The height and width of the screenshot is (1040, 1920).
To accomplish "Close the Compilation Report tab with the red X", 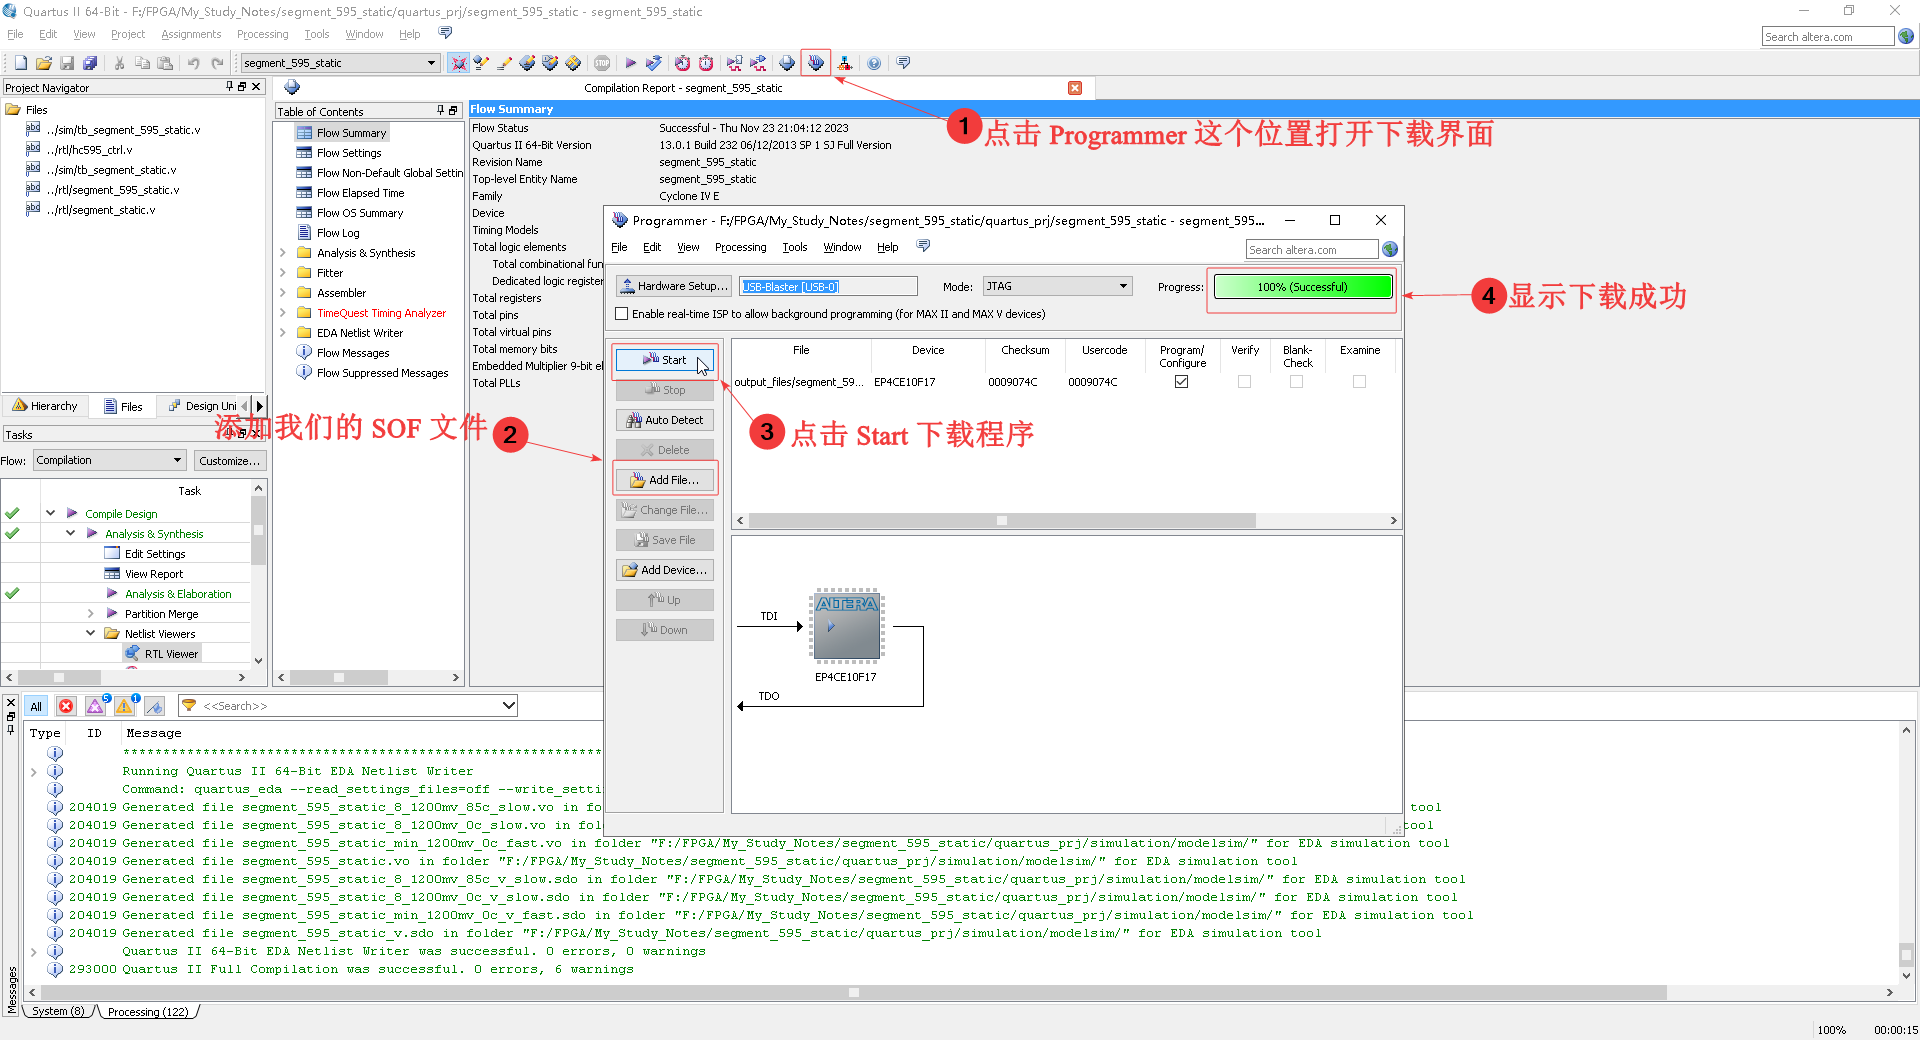I will pyautogui.click(x=1075, y=88).
